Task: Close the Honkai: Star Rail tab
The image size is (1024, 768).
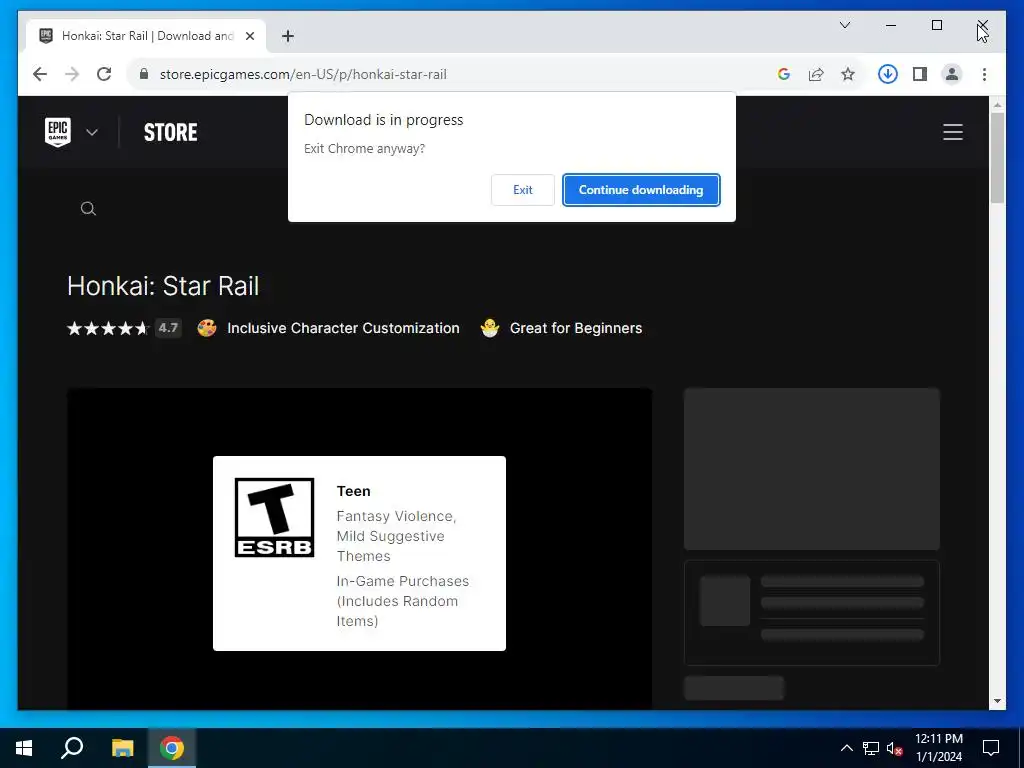Action: click(x=249, y=36)
